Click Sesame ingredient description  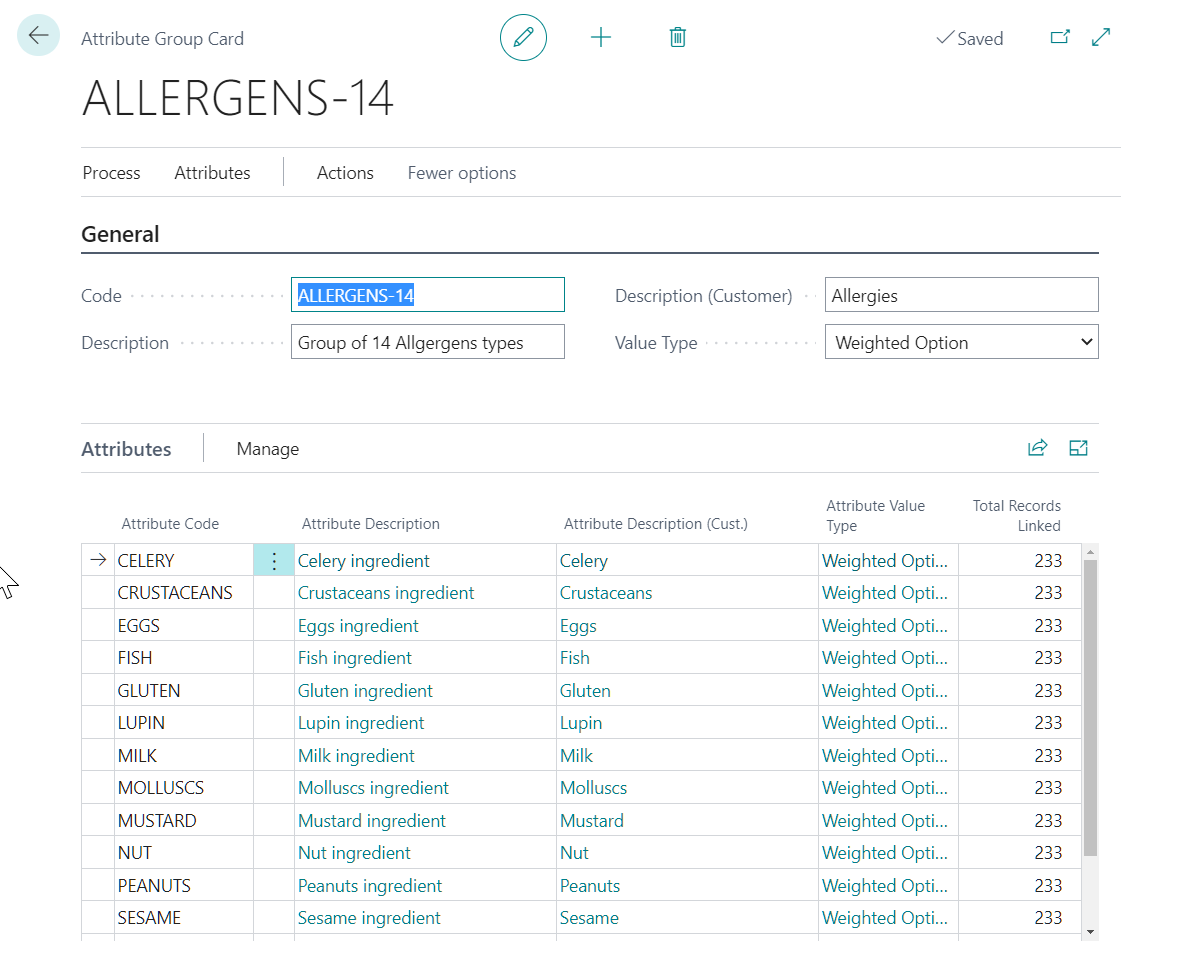pyautogui.click(x=369, y=918)
